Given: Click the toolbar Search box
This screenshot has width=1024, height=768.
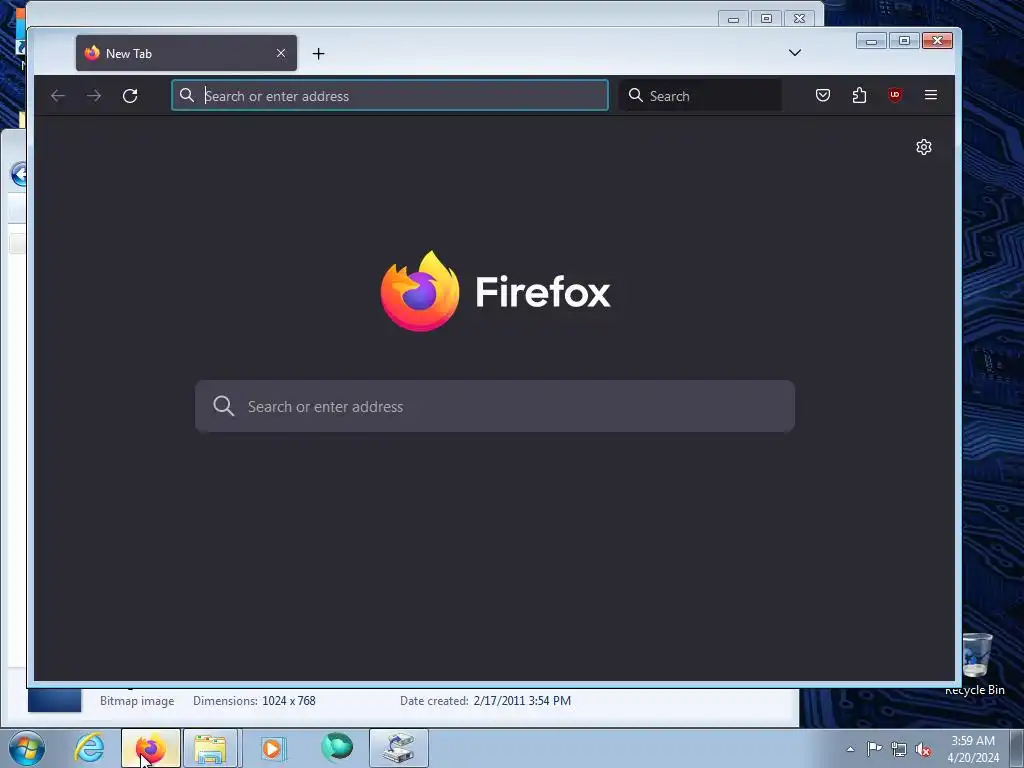Looking at the screenshot, I should pos(699,95).
